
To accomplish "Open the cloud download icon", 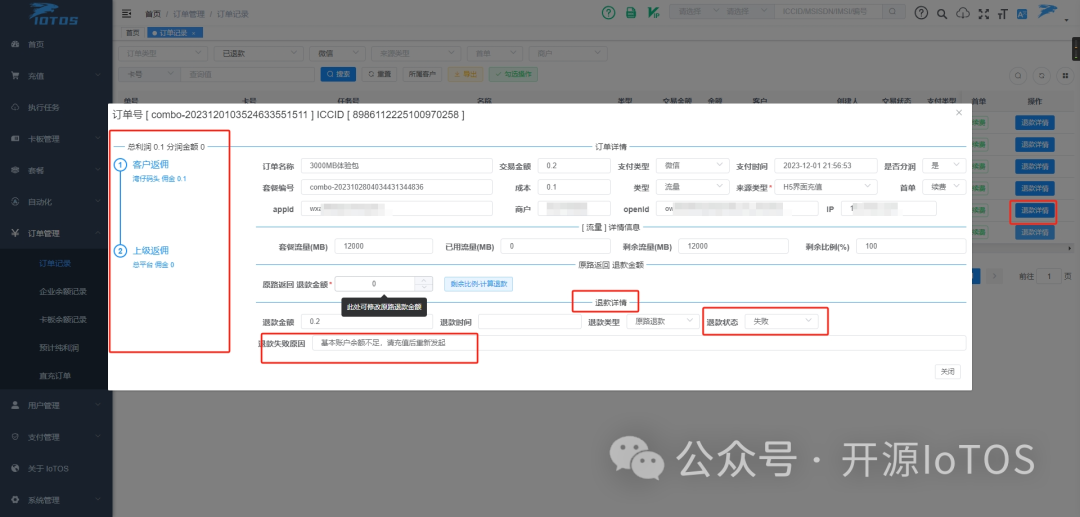I will click(963, 14).
